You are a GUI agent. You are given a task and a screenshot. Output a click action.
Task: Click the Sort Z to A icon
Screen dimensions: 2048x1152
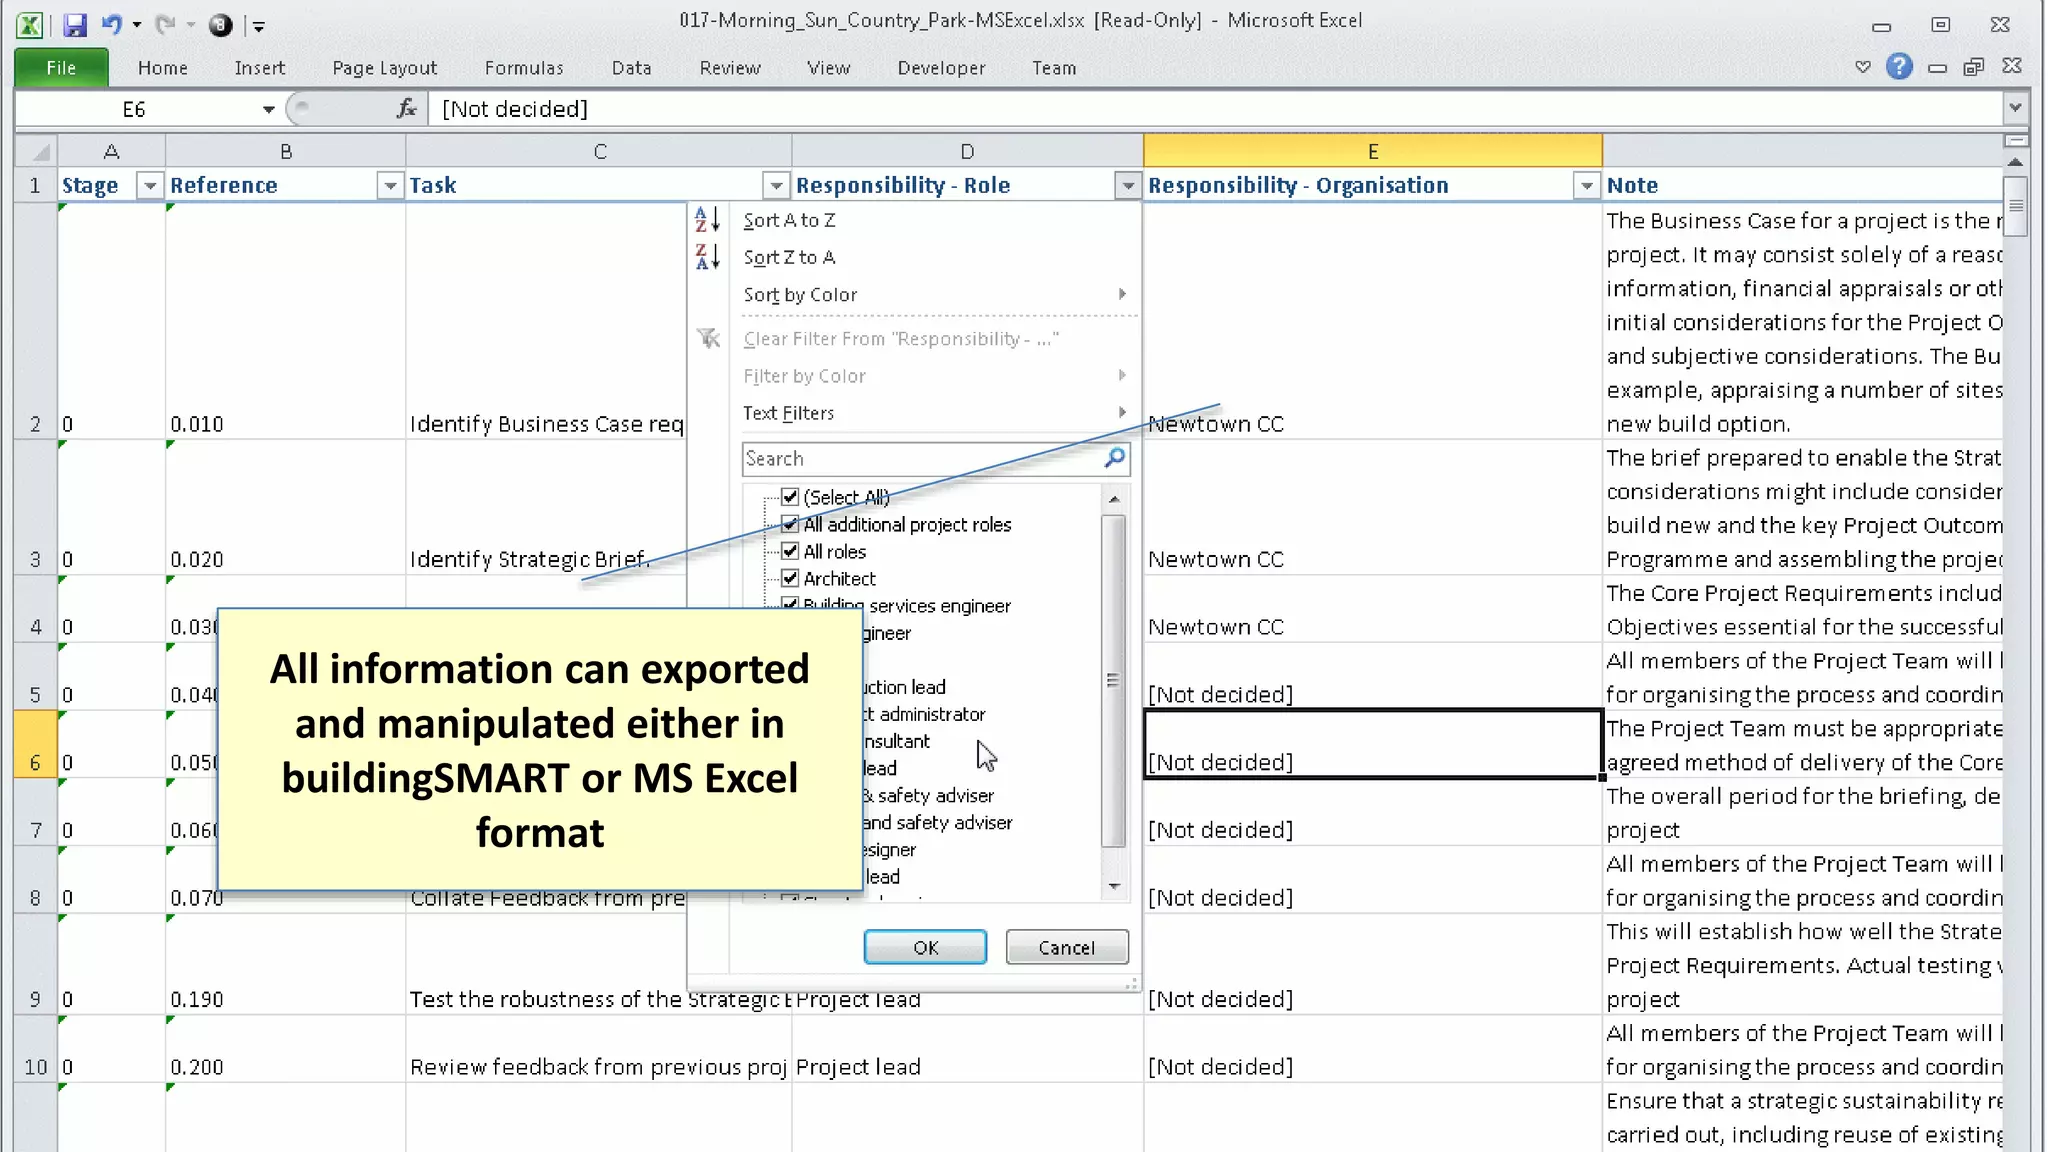tap(707, 257)
